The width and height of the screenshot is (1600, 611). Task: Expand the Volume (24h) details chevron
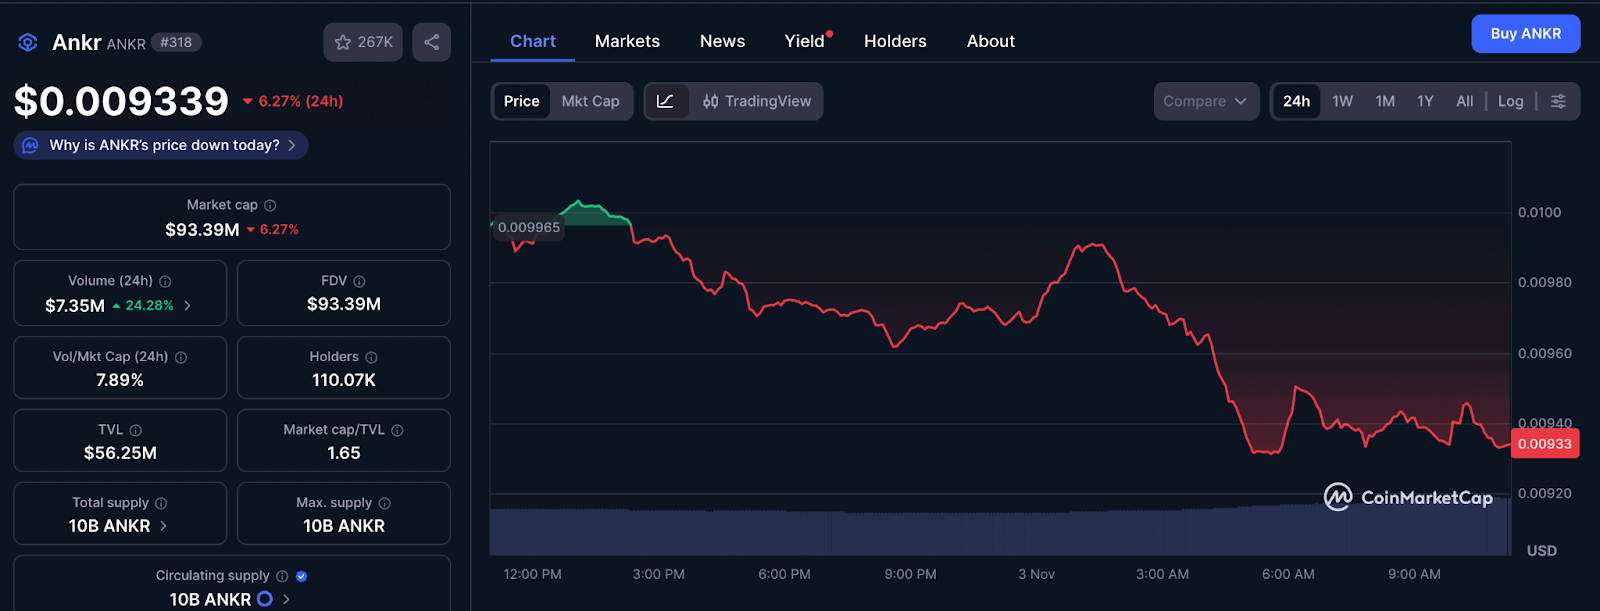[187, 306]
